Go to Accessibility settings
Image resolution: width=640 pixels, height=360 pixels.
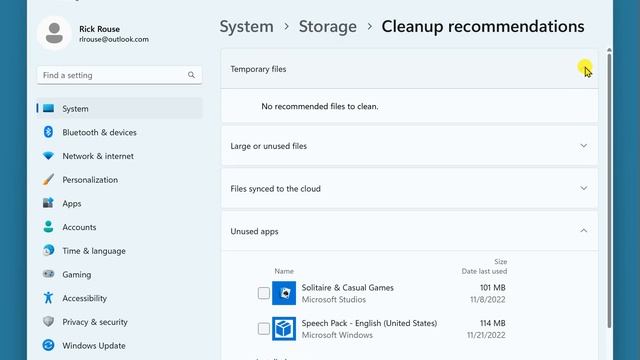(119, 298)
